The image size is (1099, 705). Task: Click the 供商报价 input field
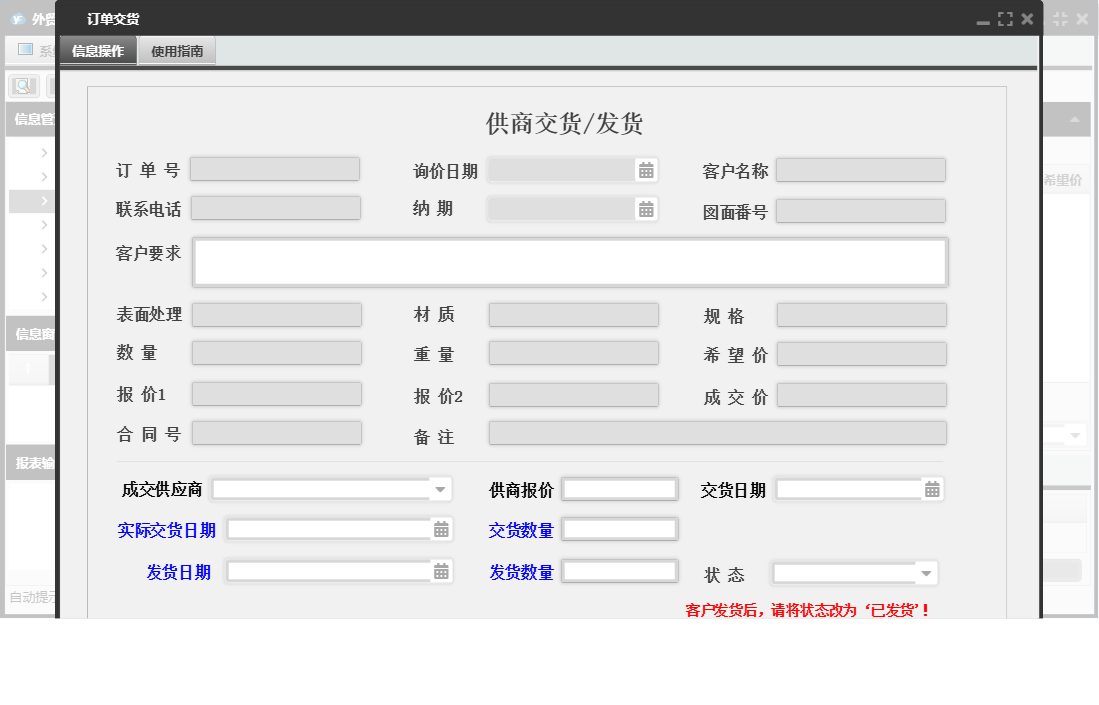tap(618, 489)
